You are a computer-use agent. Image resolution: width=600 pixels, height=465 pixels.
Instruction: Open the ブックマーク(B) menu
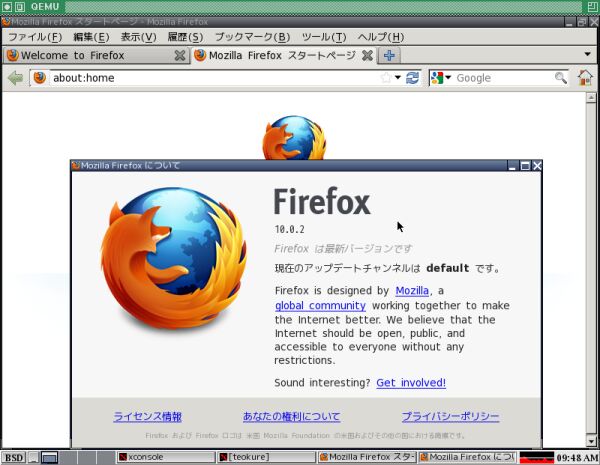click(x=252, y=37)
